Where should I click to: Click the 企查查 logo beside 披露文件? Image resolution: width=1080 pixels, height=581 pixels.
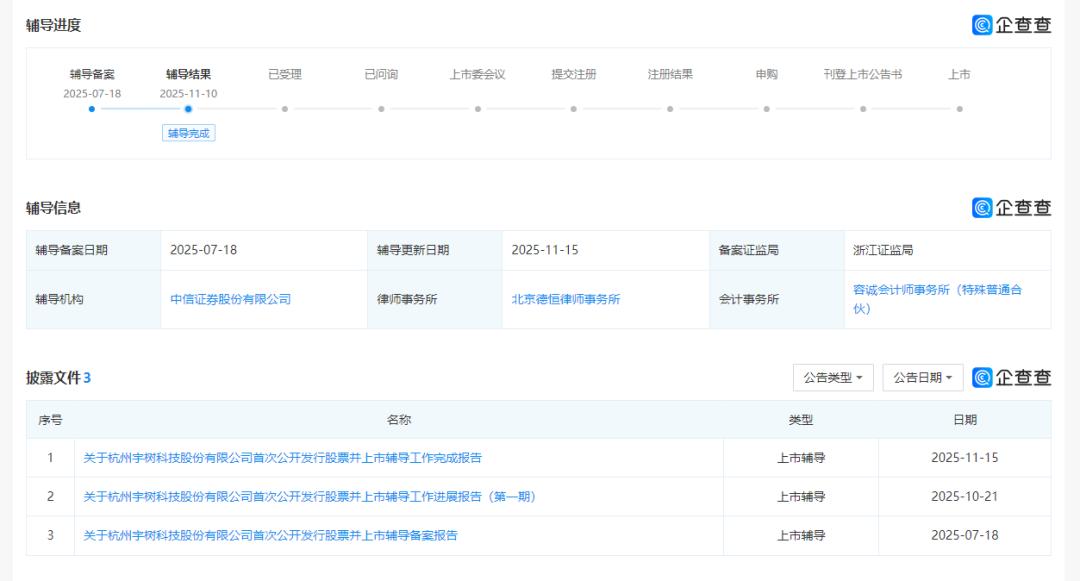1011,377
